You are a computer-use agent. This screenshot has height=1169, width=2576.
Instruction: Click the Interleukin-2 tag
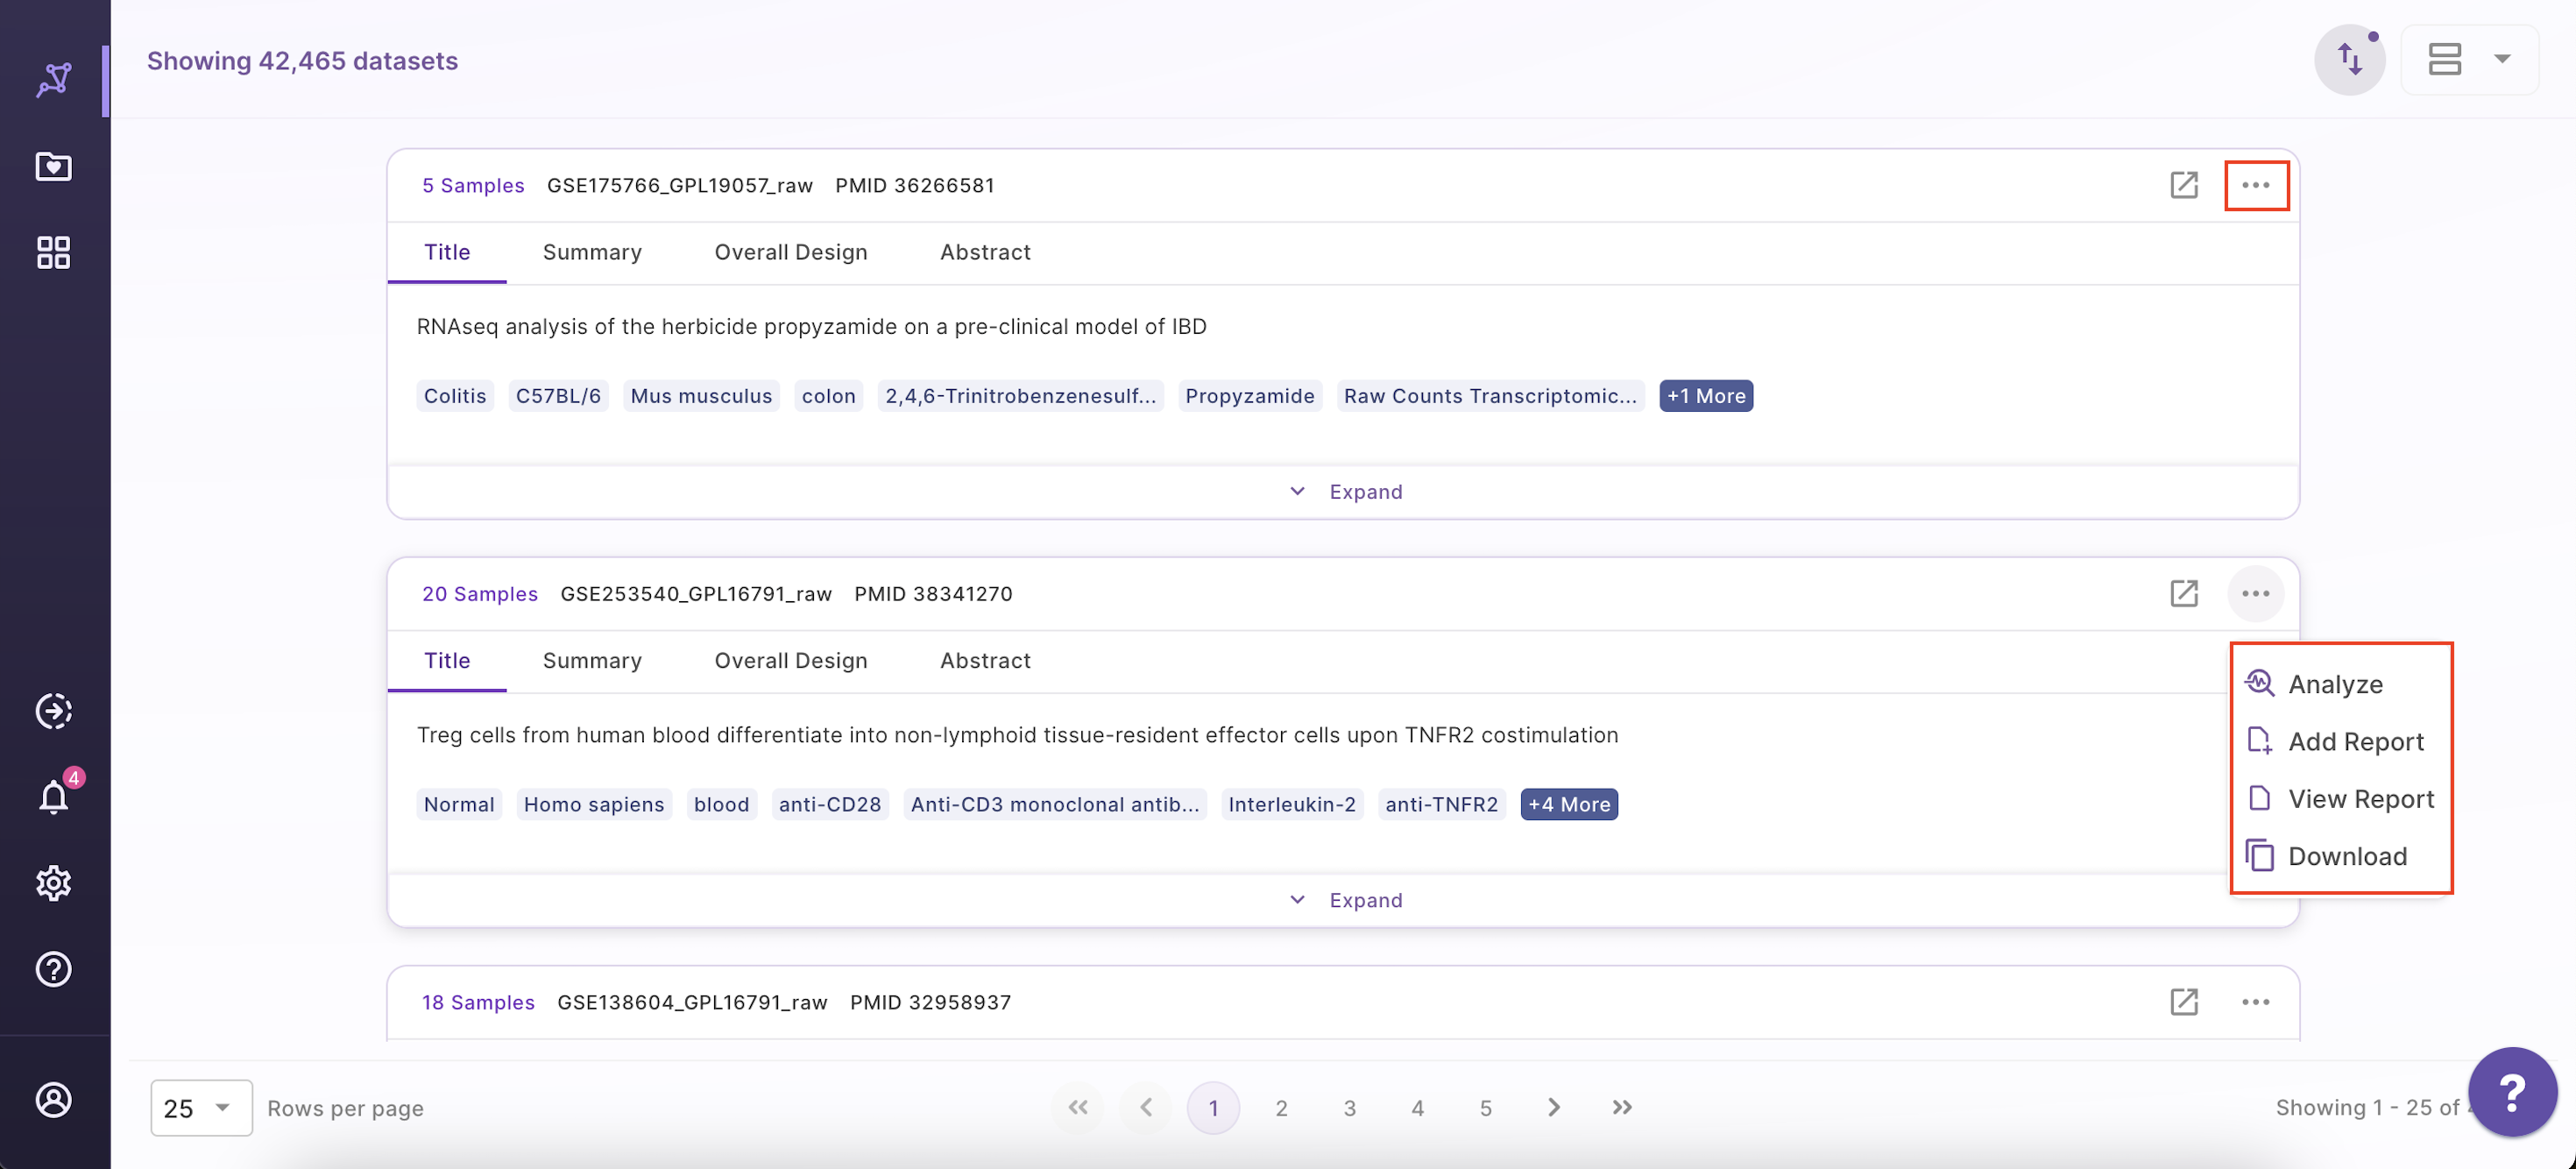point(1292,804)
